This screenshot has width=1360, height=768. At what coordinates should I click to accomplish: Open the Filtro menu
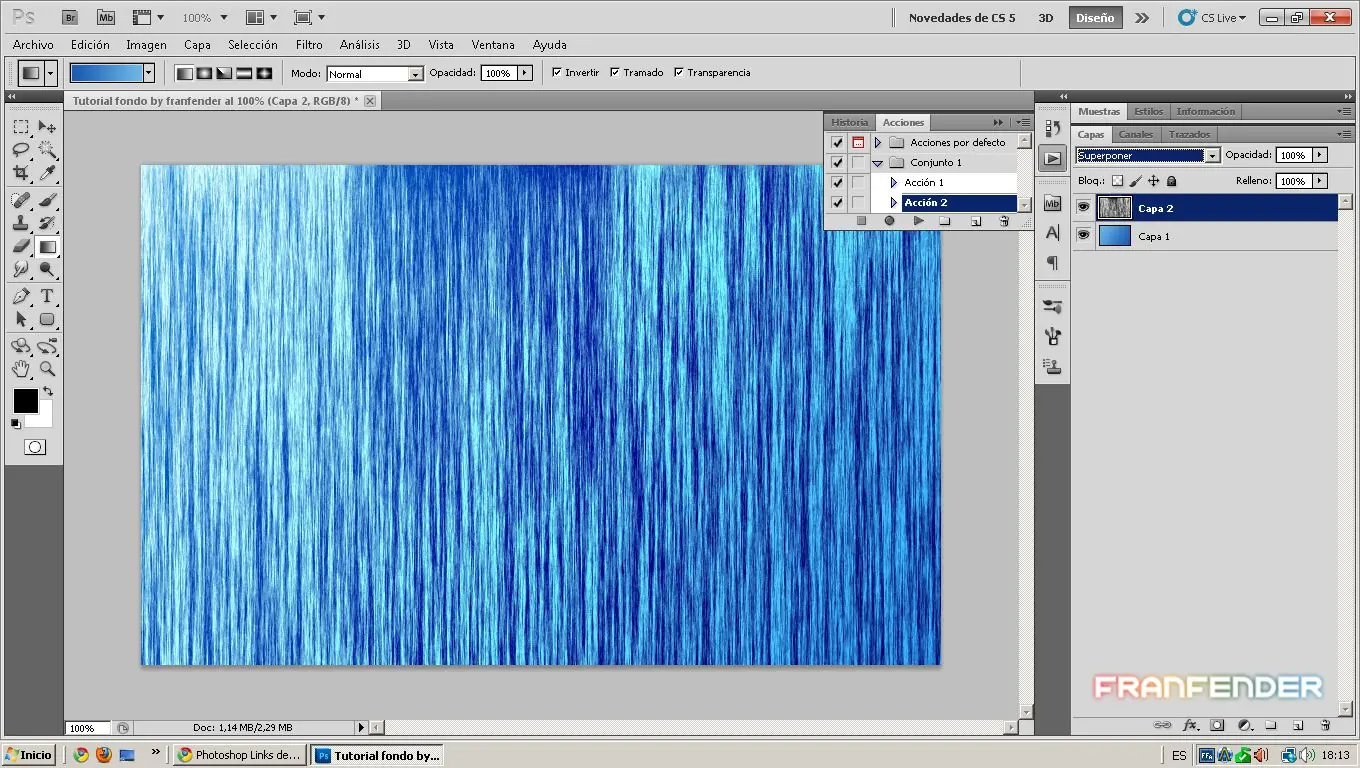point(309,45)
